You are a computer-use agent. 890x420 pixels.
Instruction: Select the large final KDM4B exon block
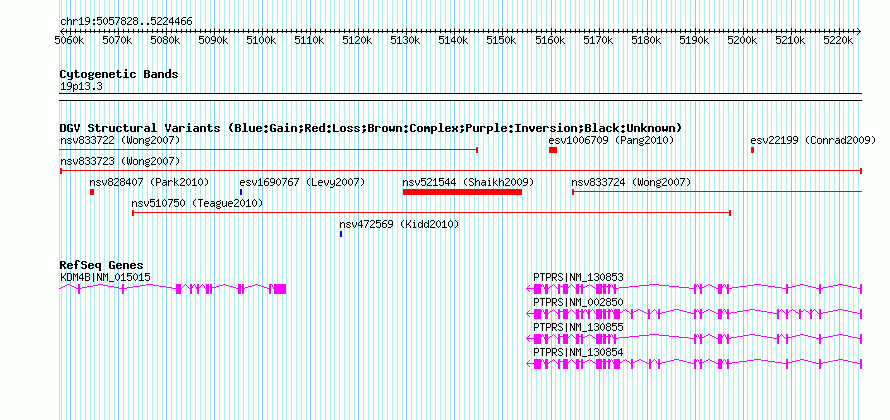pos(280,289)
